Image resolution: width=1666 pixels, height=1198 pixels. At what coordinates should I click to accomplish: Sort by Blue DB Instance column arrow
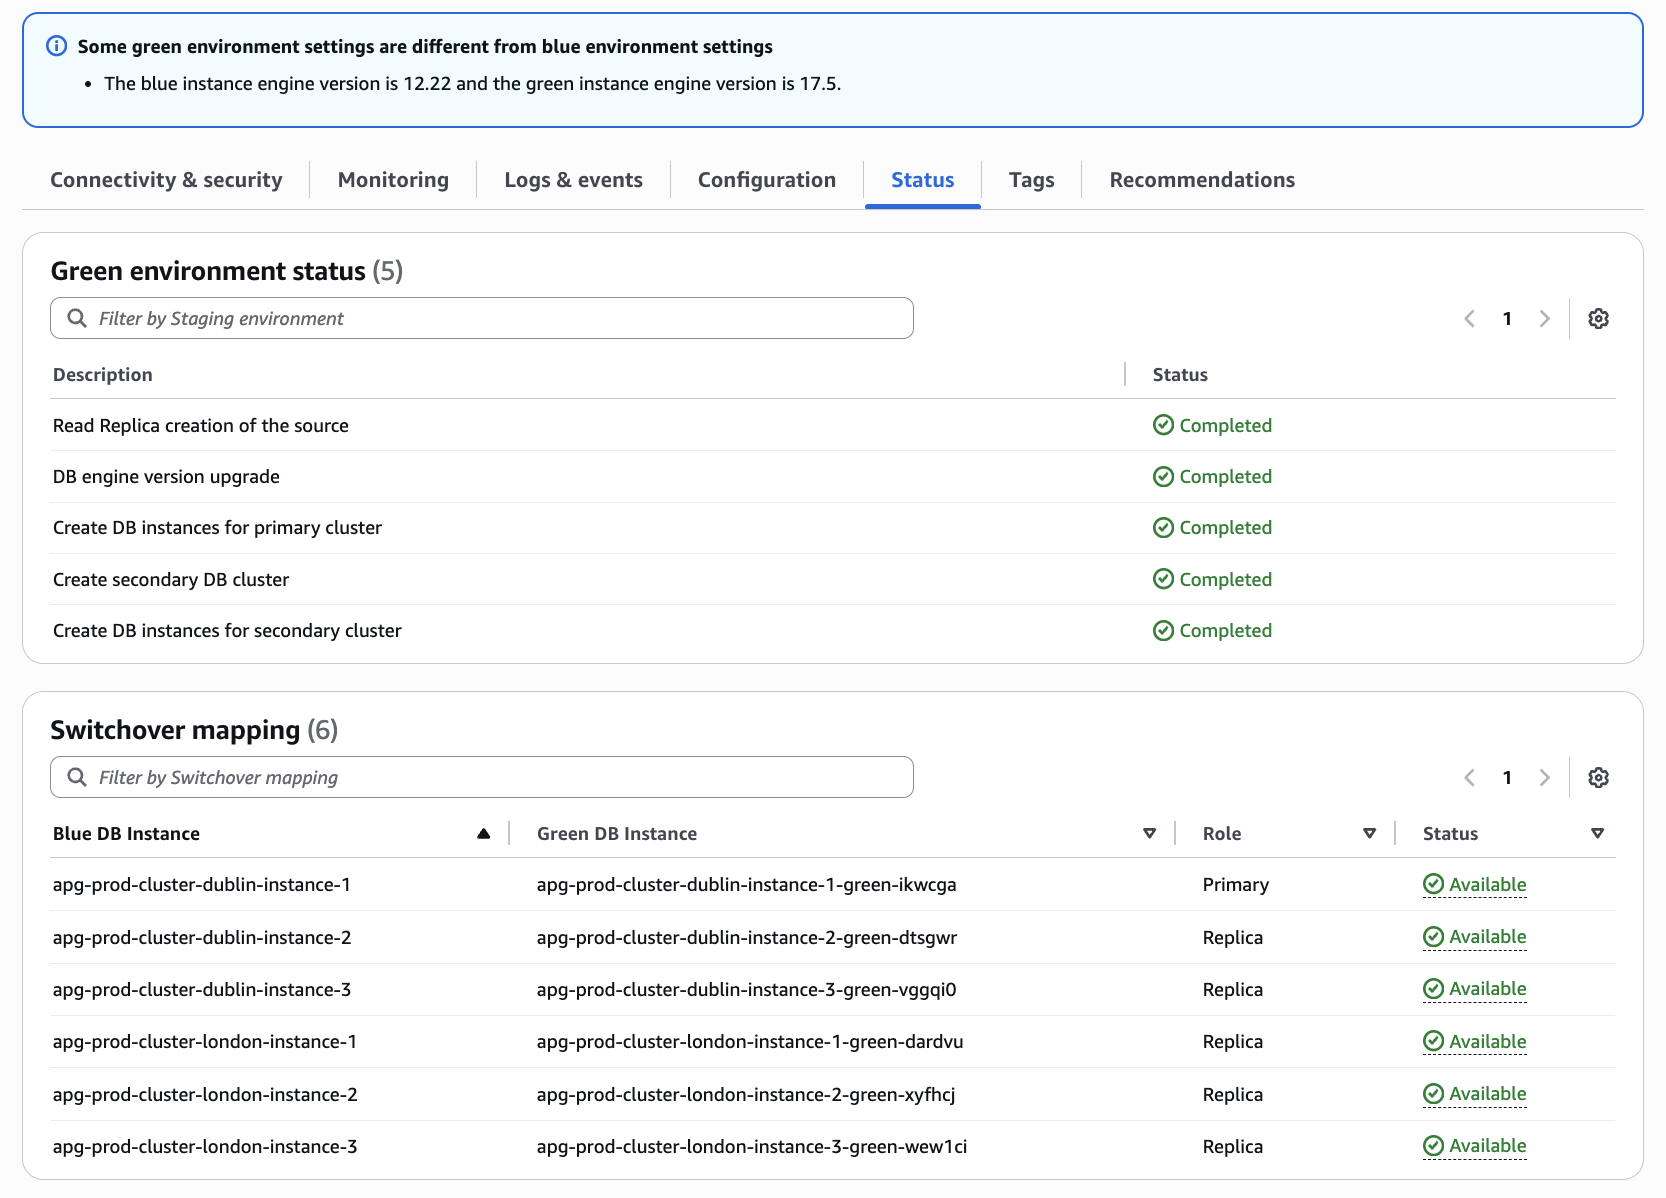(483, 833)
